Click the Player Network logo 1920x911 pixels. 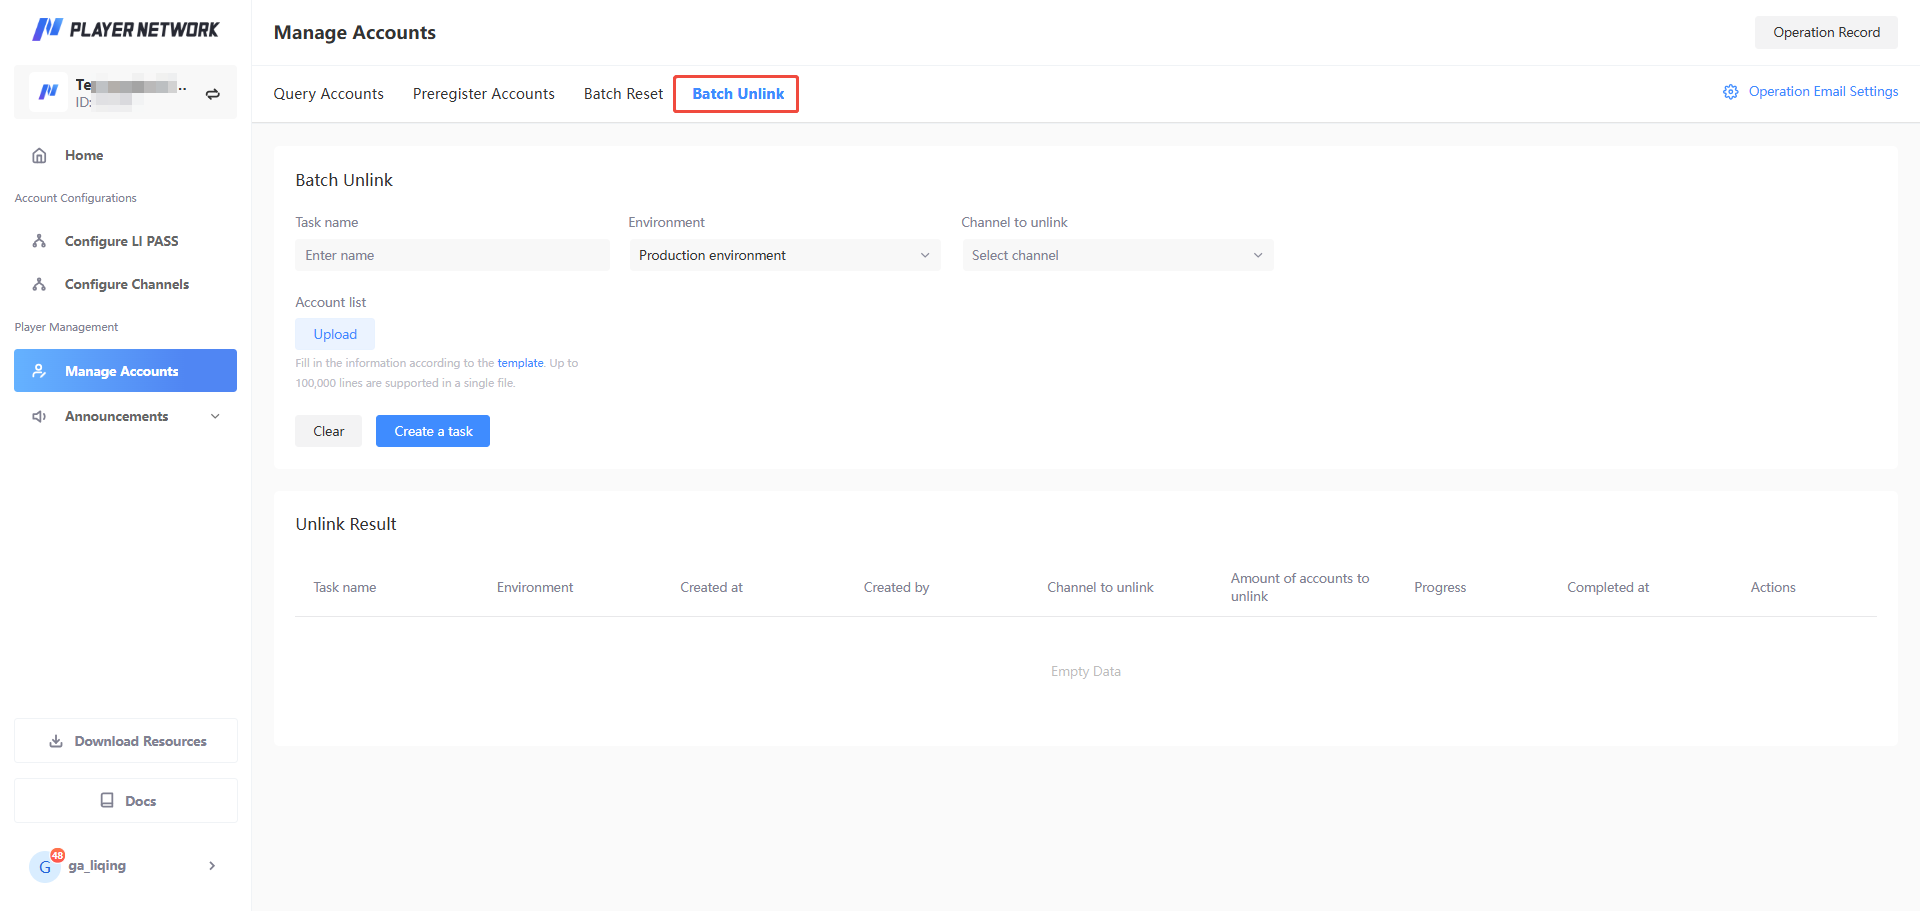click(125, 29)
